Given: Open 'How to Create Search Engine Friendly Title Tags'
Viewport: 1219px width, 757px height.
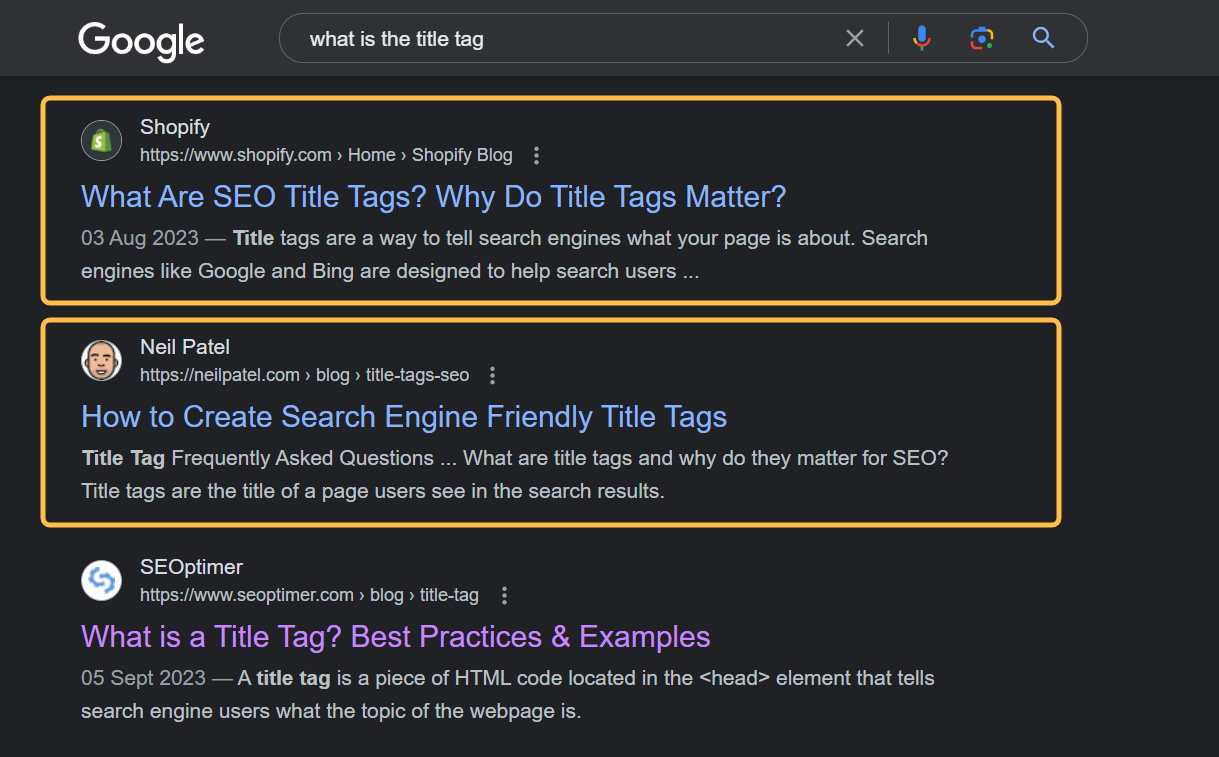Looking at the screenshot, I should (403, 416).
